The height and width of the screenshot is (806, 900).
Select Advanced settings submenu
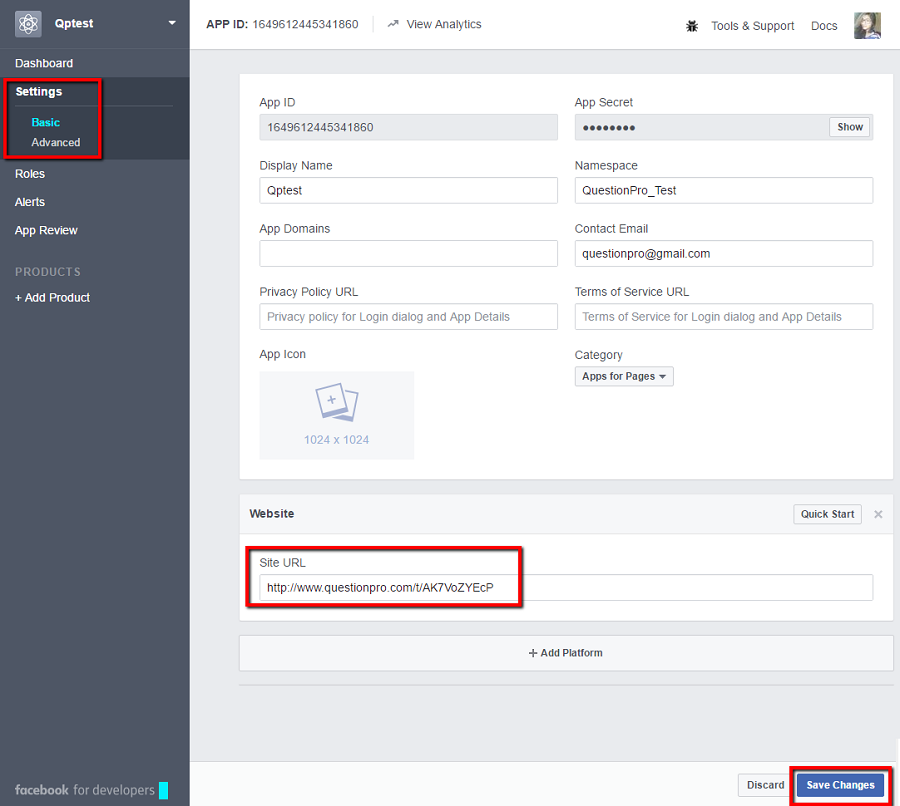(x=56, y=142)
